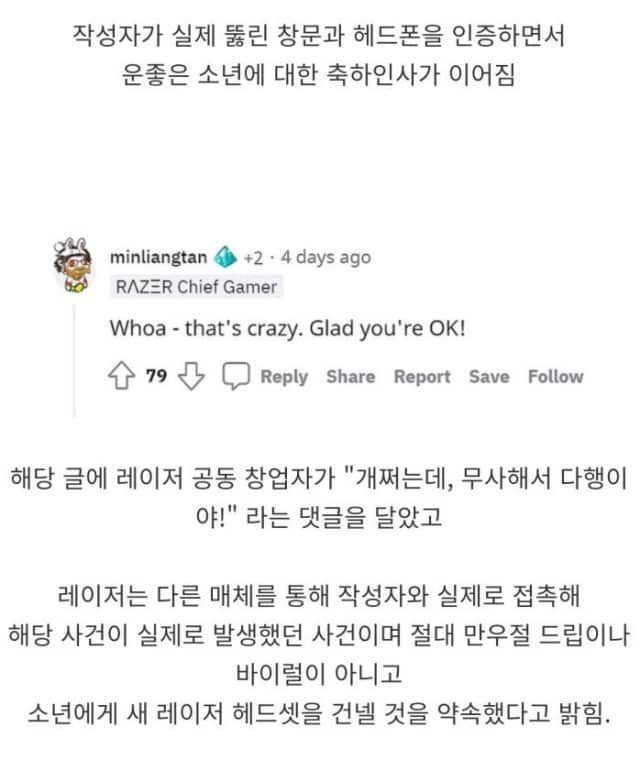Click the 'Whoa - that's crazy' comment text
The height and width of the screenshot is (760, 640).
tap(288, 329)
